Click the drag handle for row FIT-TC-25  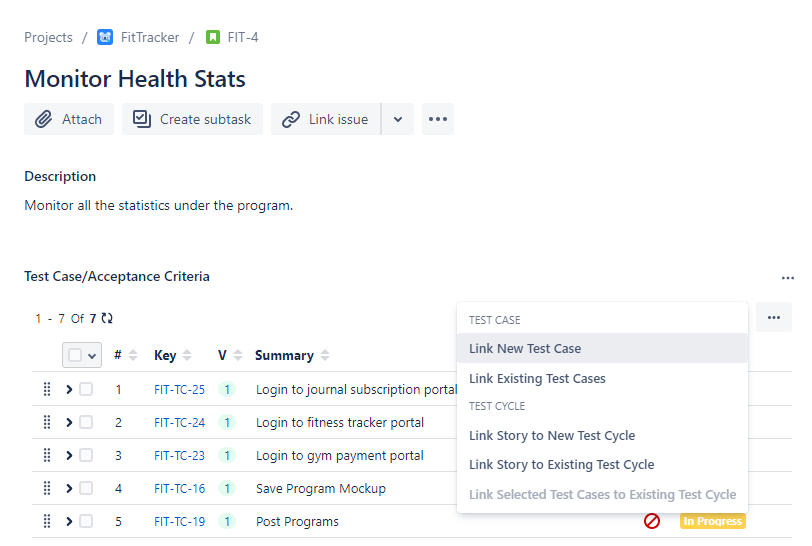coord(47,390)
